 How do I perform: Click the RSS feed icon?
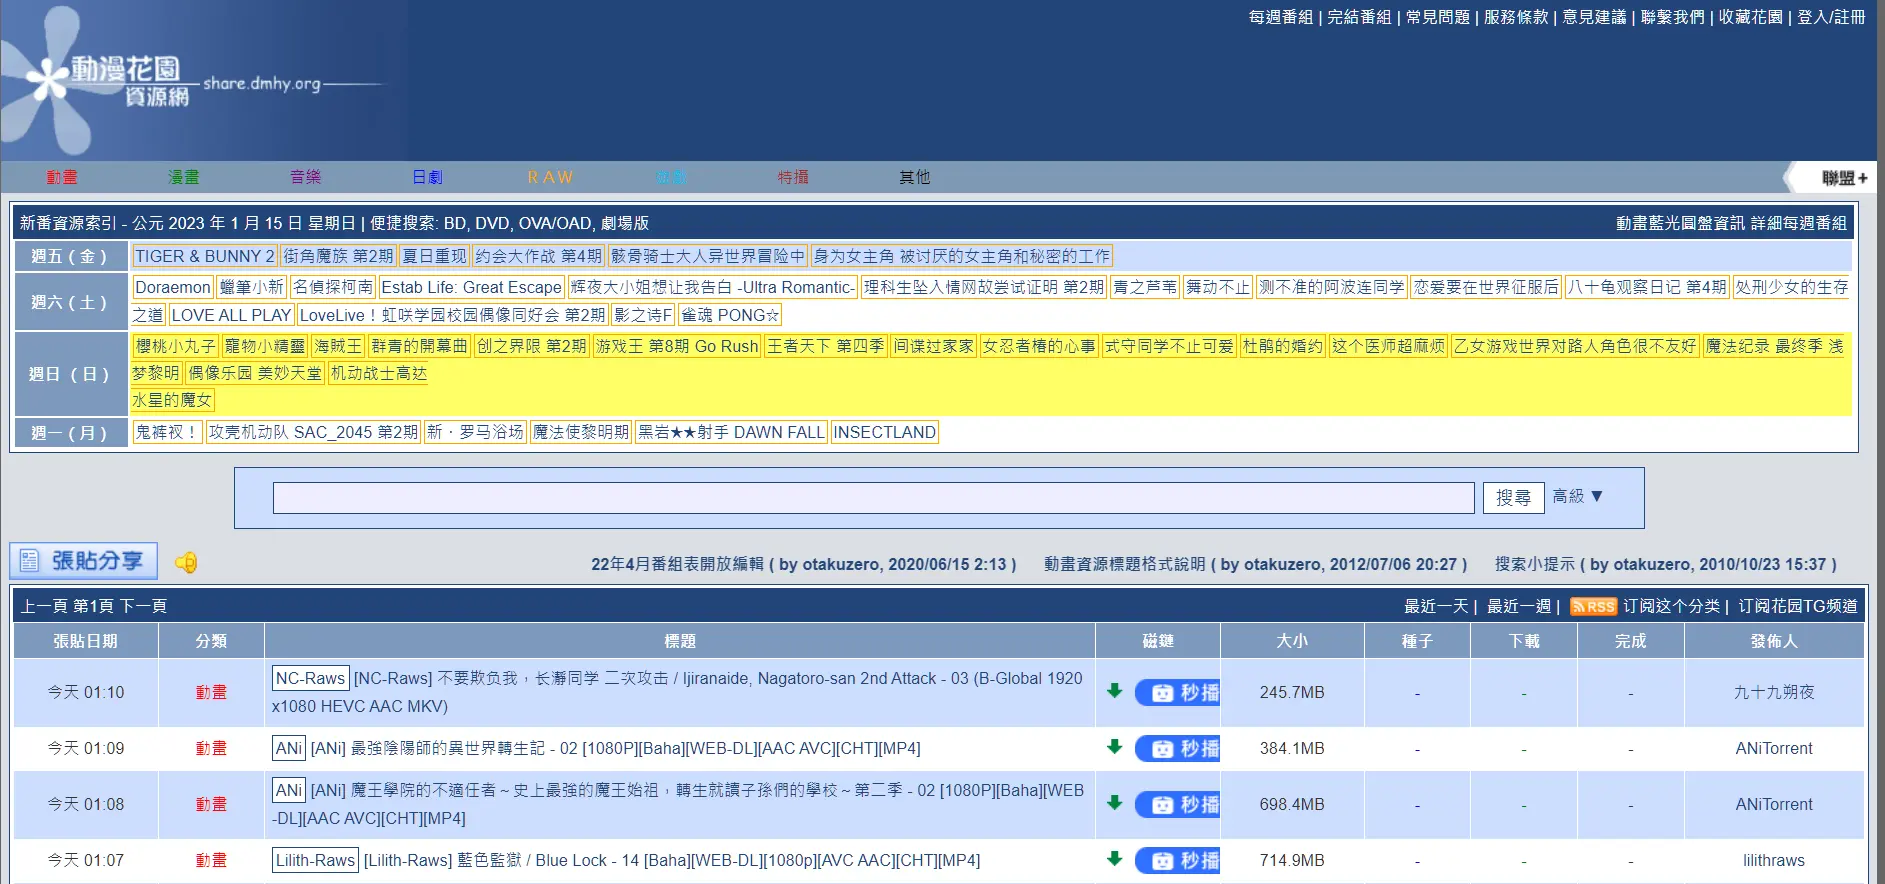click(1593, 606)
